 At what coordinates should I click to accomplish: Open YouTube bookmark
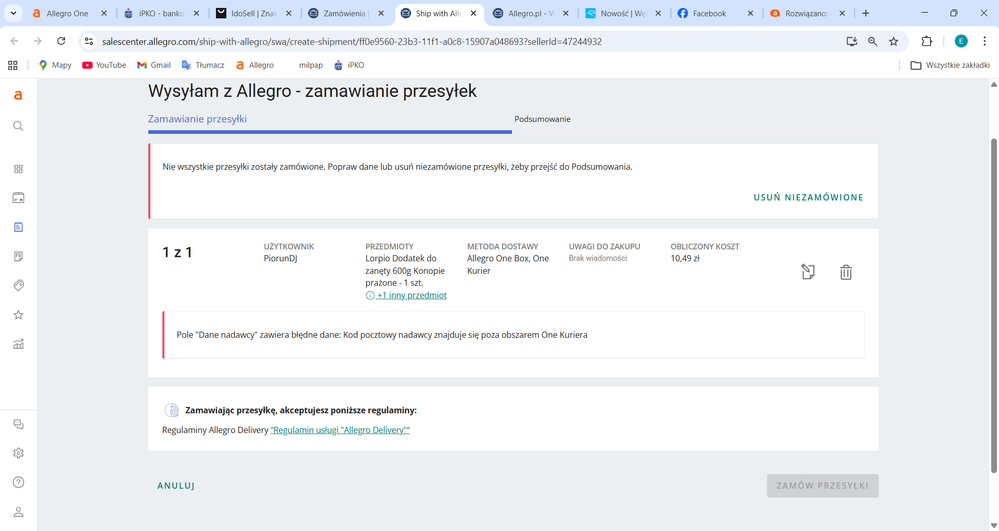(x=104, y=65)
